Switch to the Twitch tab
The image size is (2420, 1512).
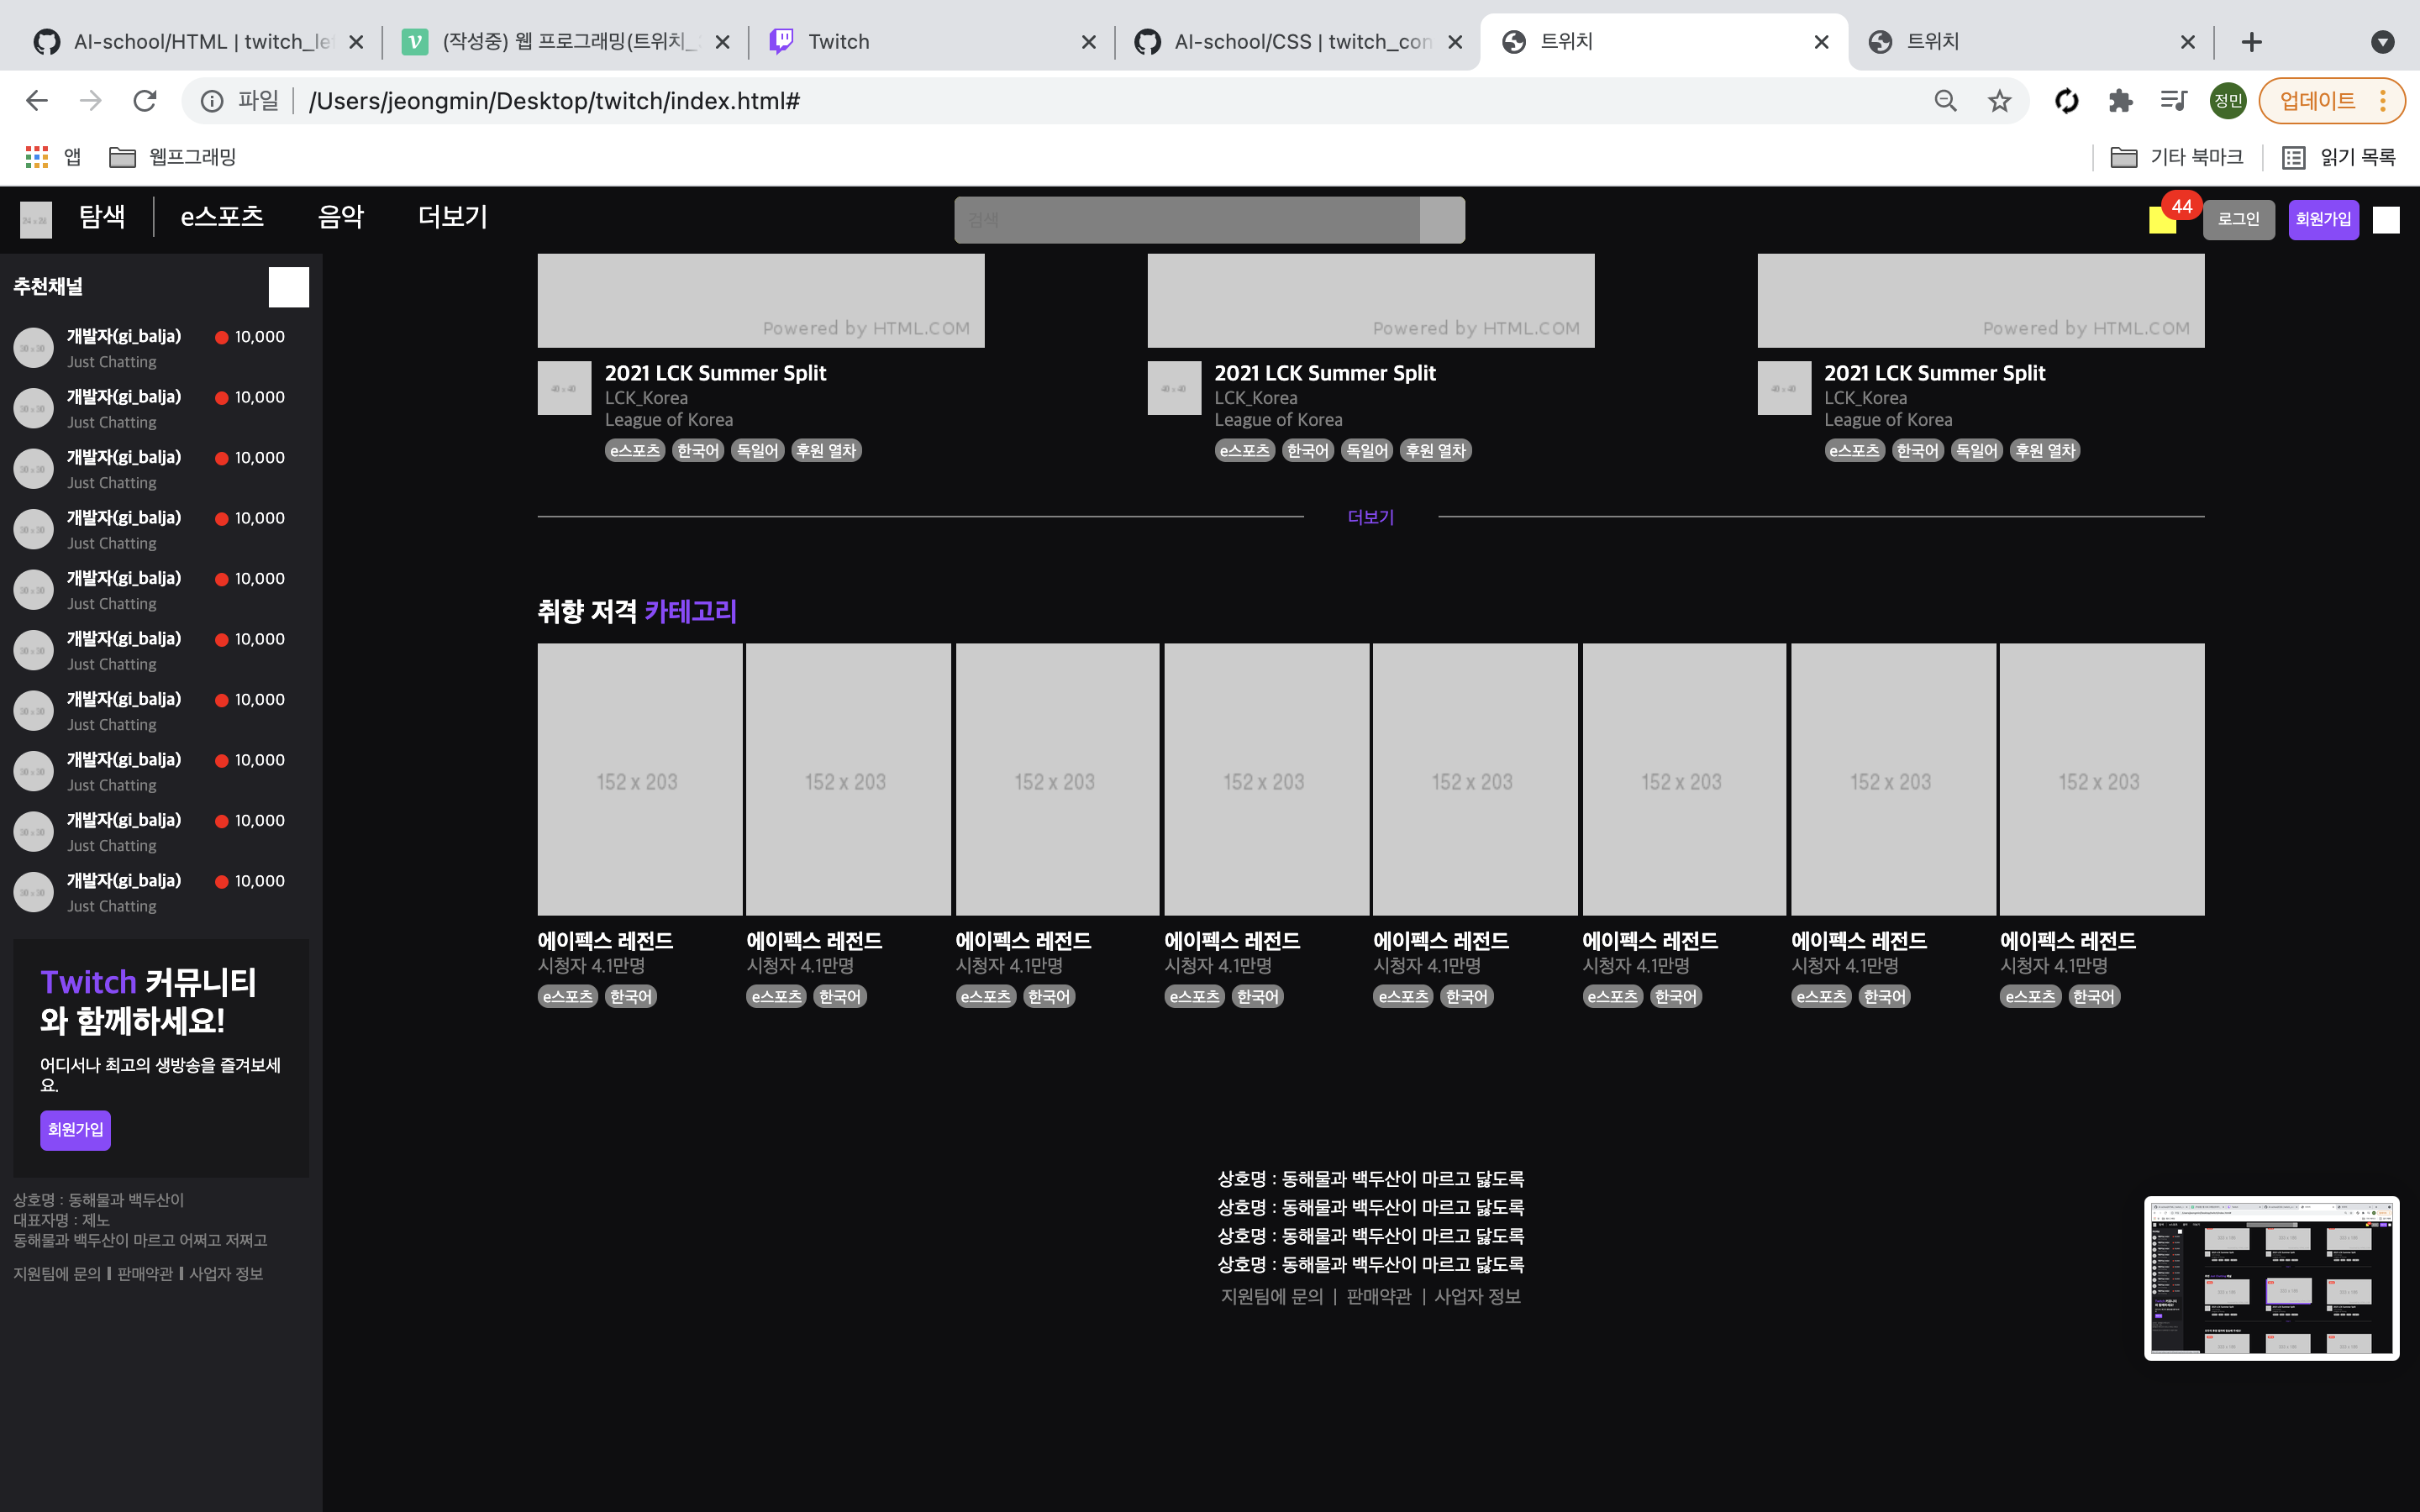pos(932,42)
